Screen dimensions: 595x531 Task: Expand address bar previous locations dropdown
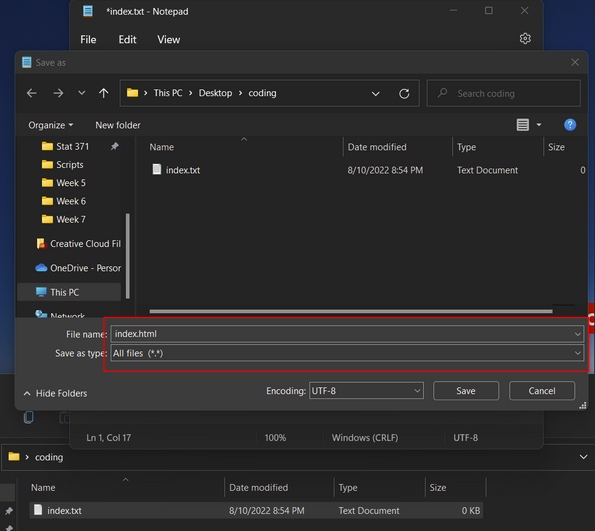point(376,93)
